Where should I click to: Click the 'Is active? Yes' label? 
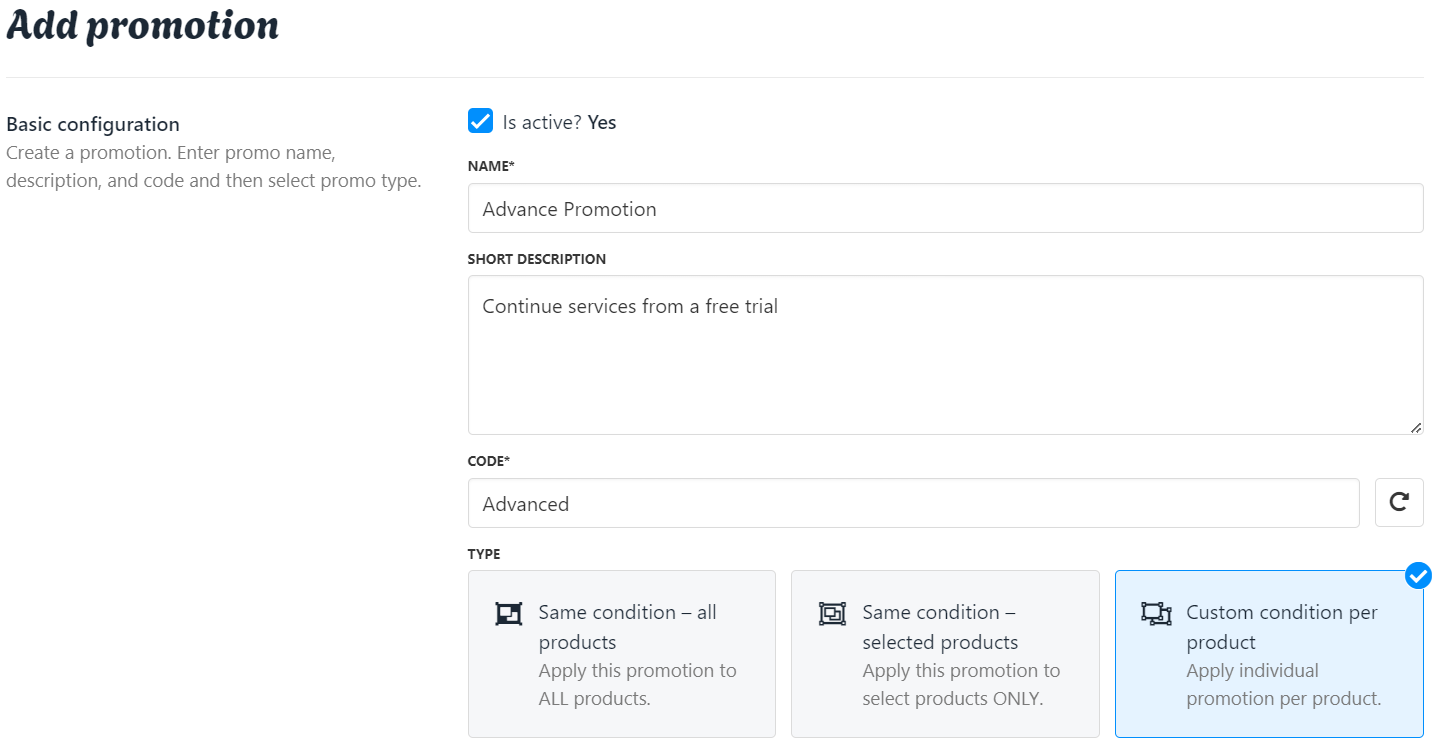559,122
